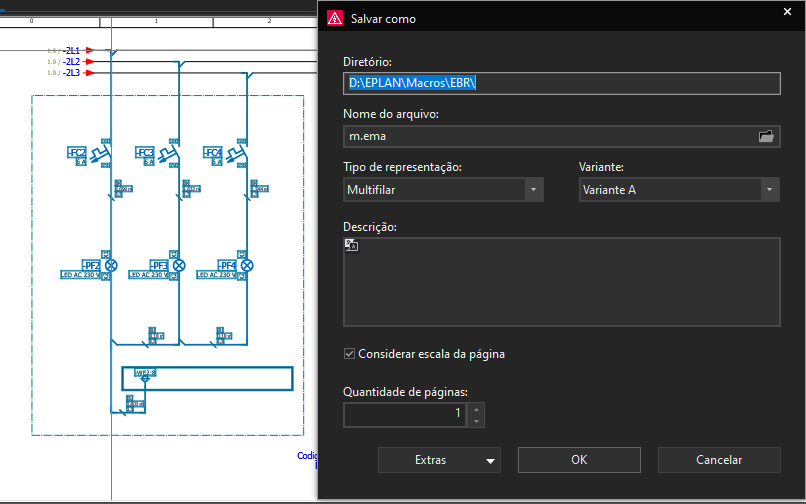Select the FC2 circuit breaker symbol
The image size is (806, 504).
point(99,154)
